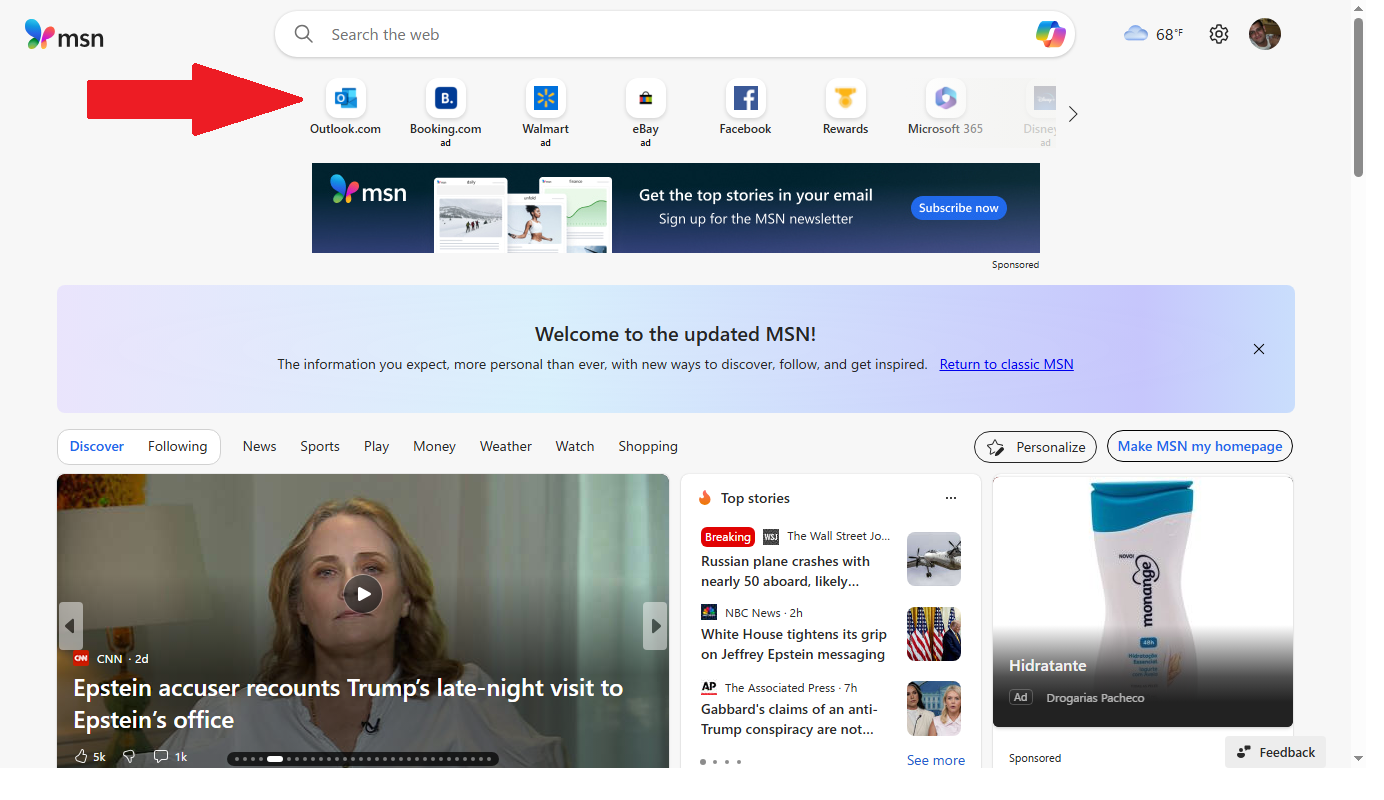Select the active carousel slide indicator

point(275,759)
